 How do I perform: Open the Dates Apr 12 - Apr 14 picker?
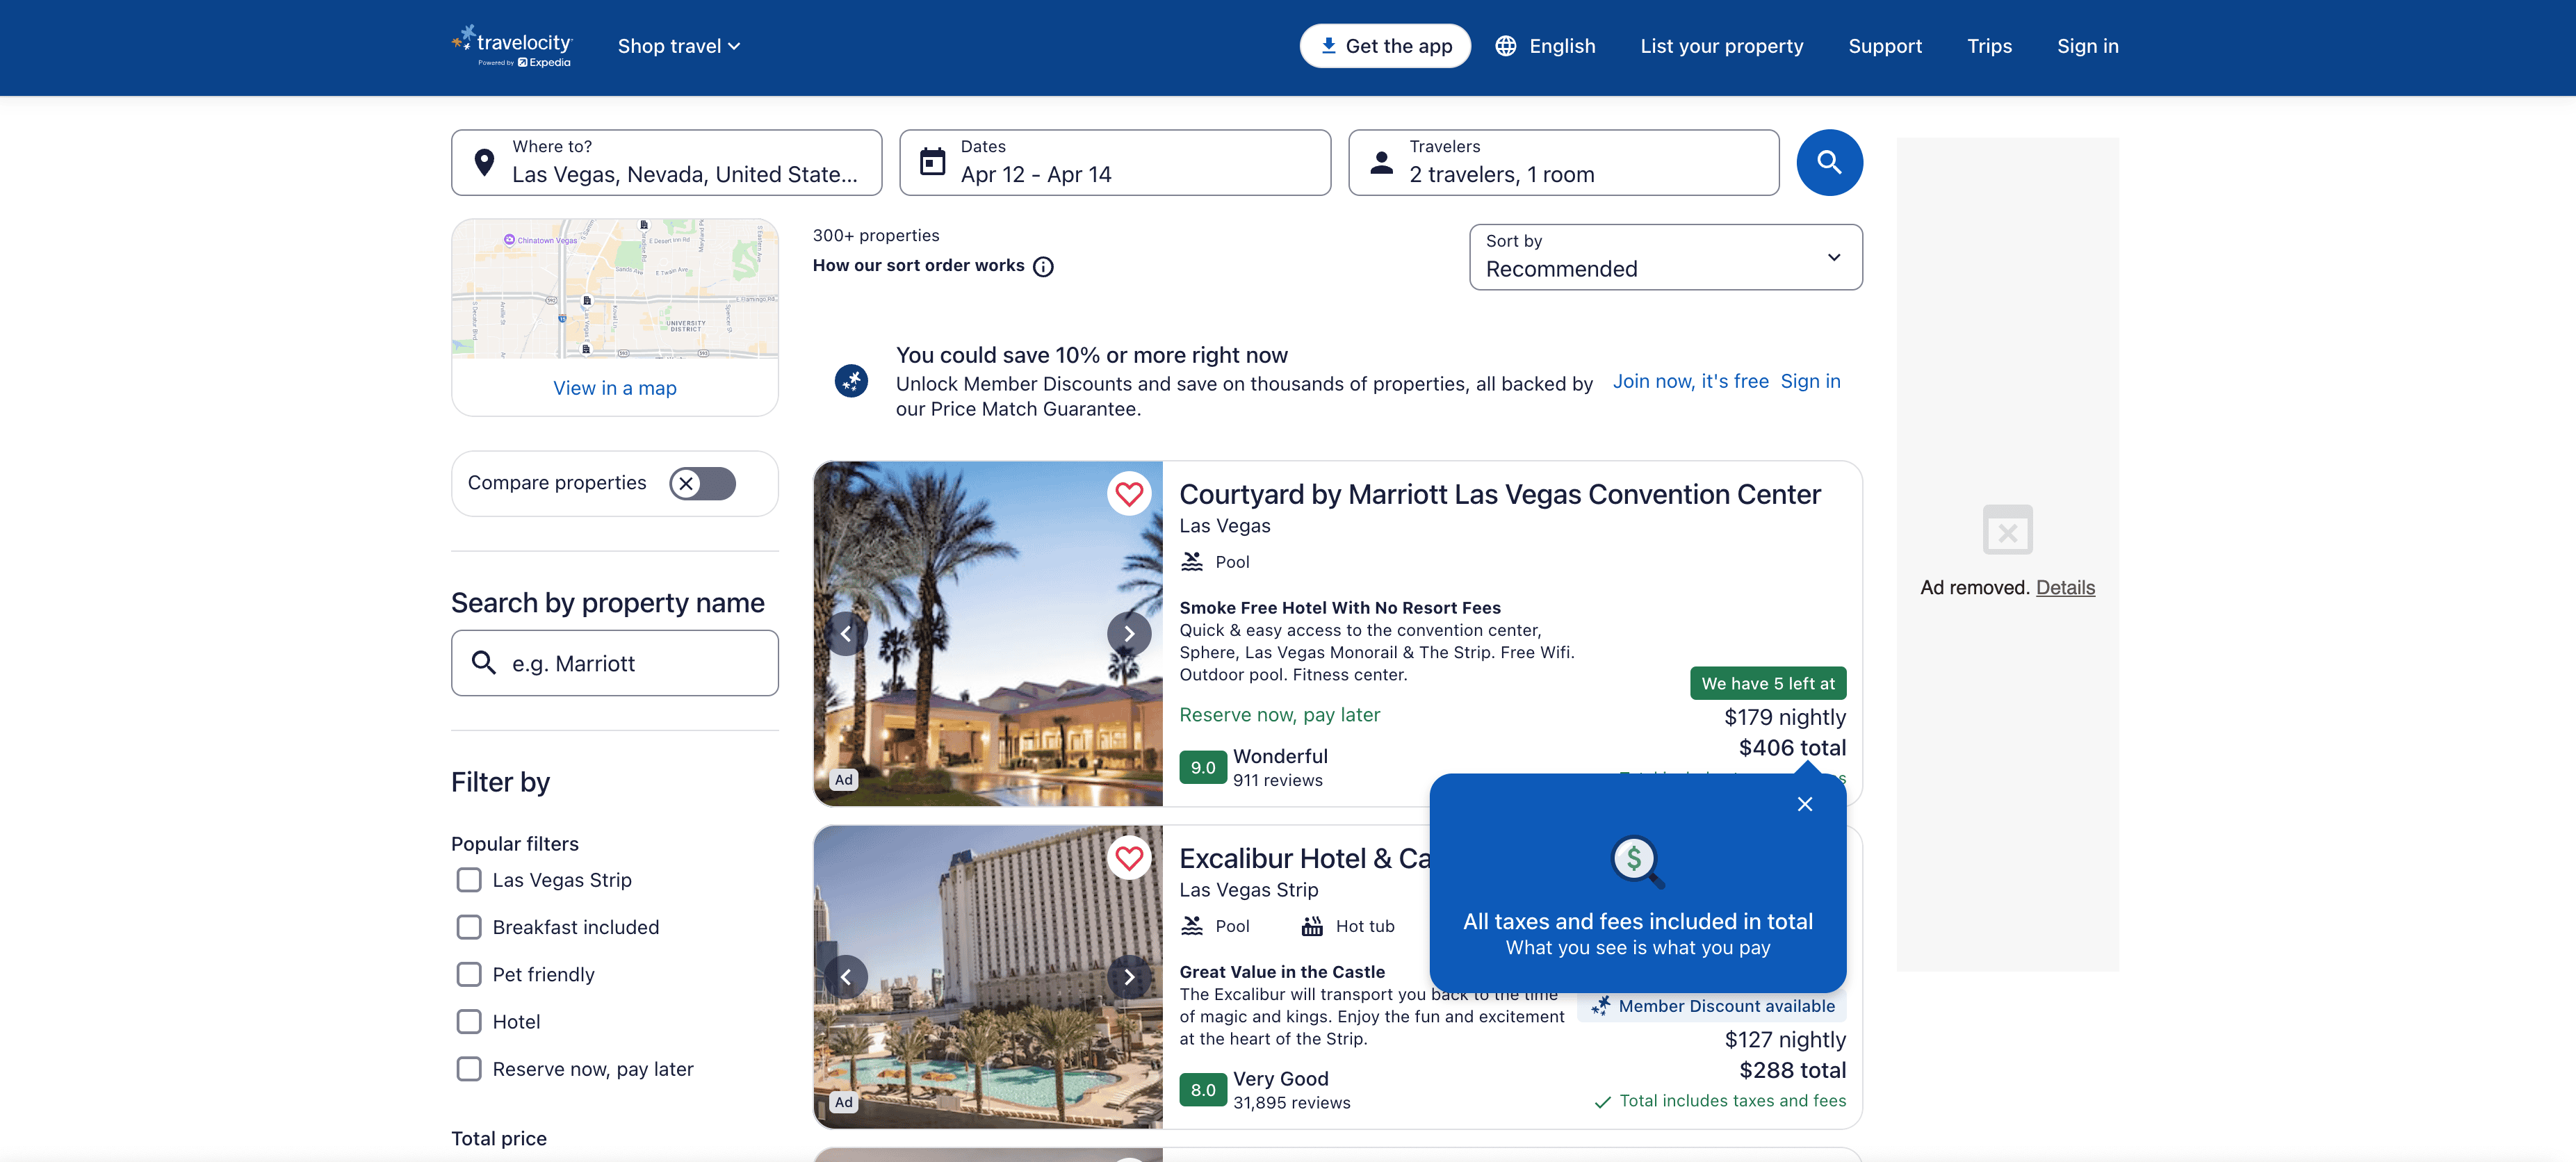1114,162
